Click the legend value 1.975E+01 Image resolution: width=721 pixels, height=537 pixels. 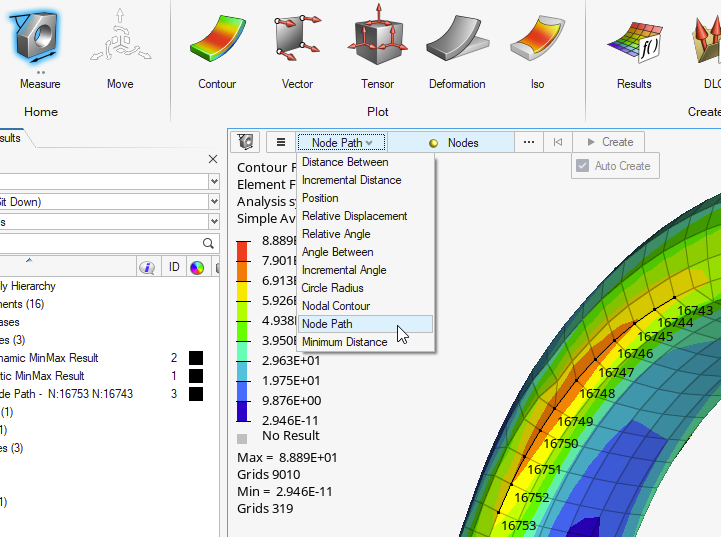tap(291, 381)
